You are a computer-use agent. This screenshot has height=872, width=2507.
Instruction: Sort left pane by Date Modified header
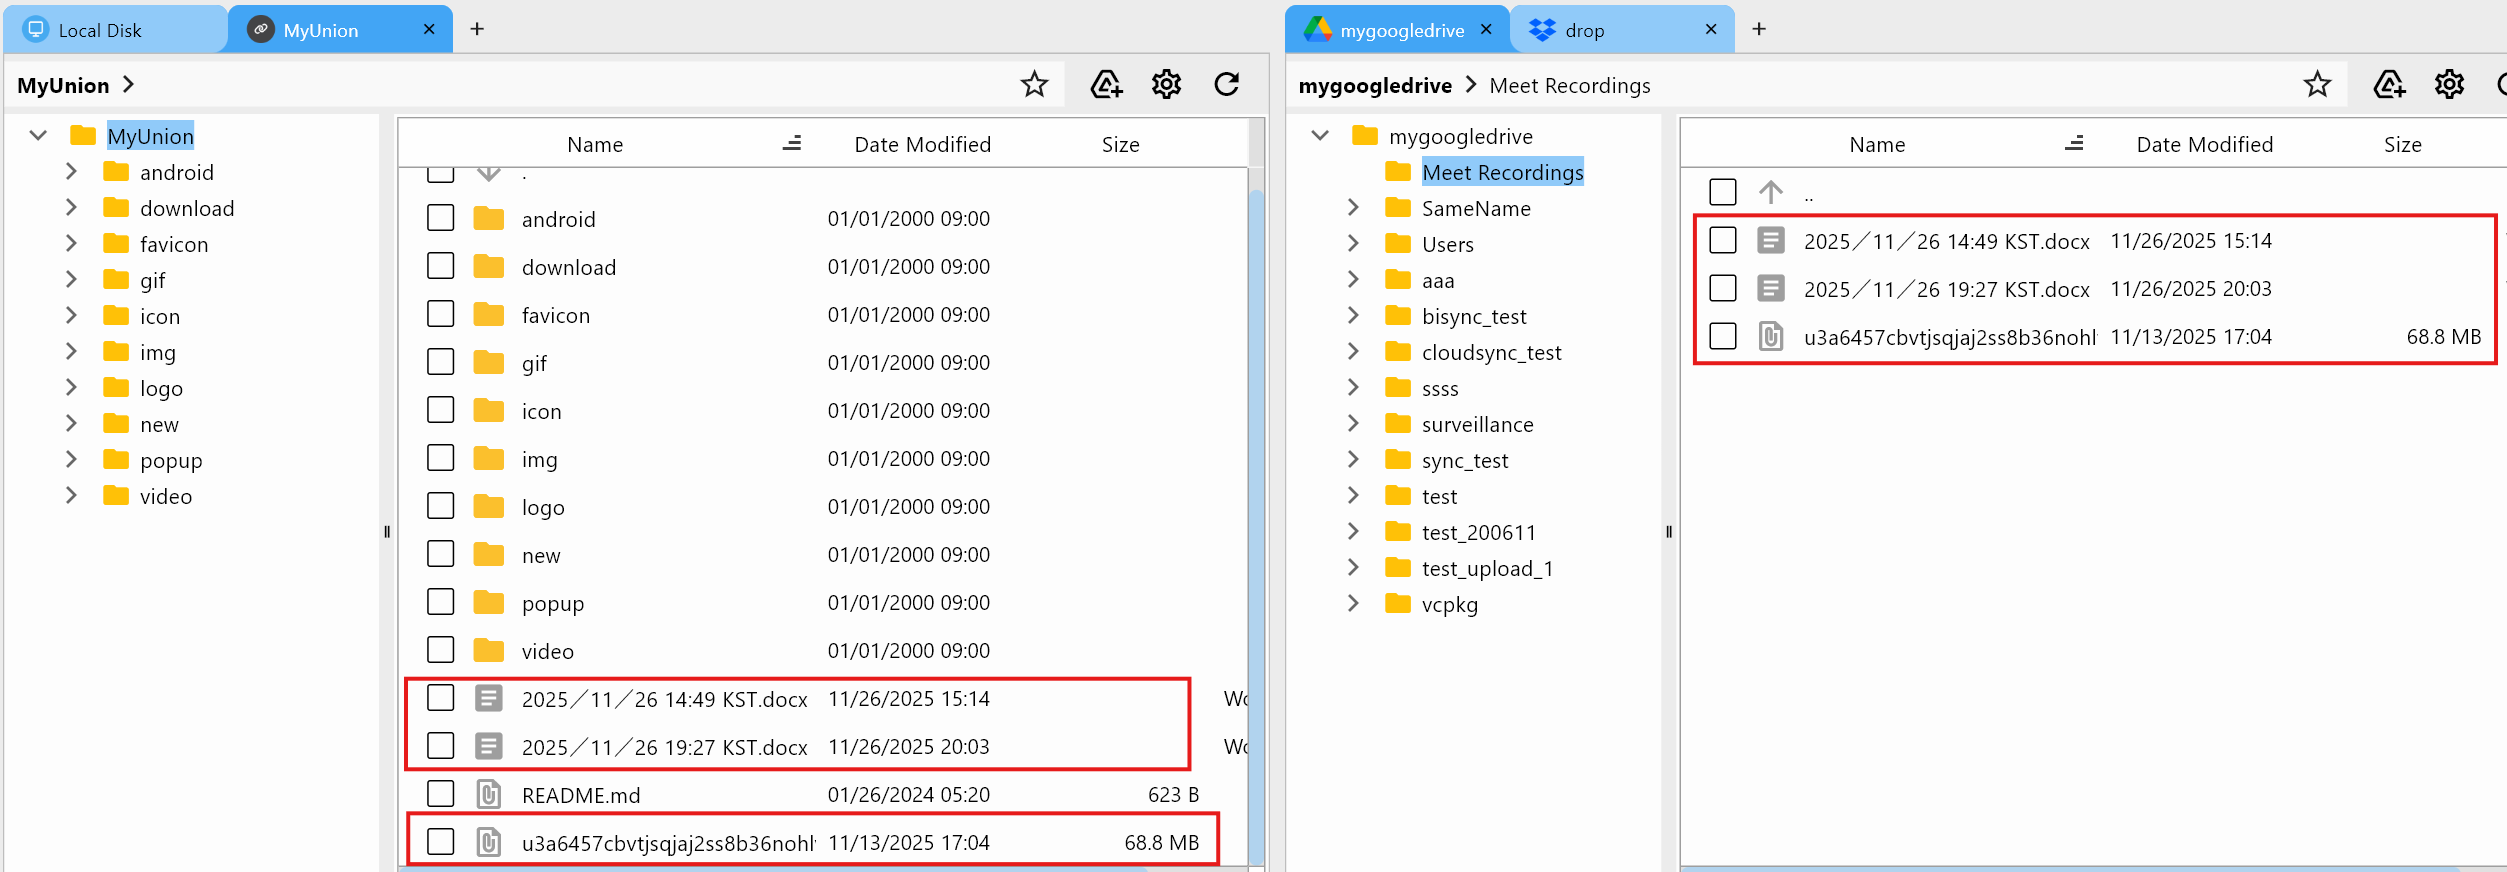[922, 144]
